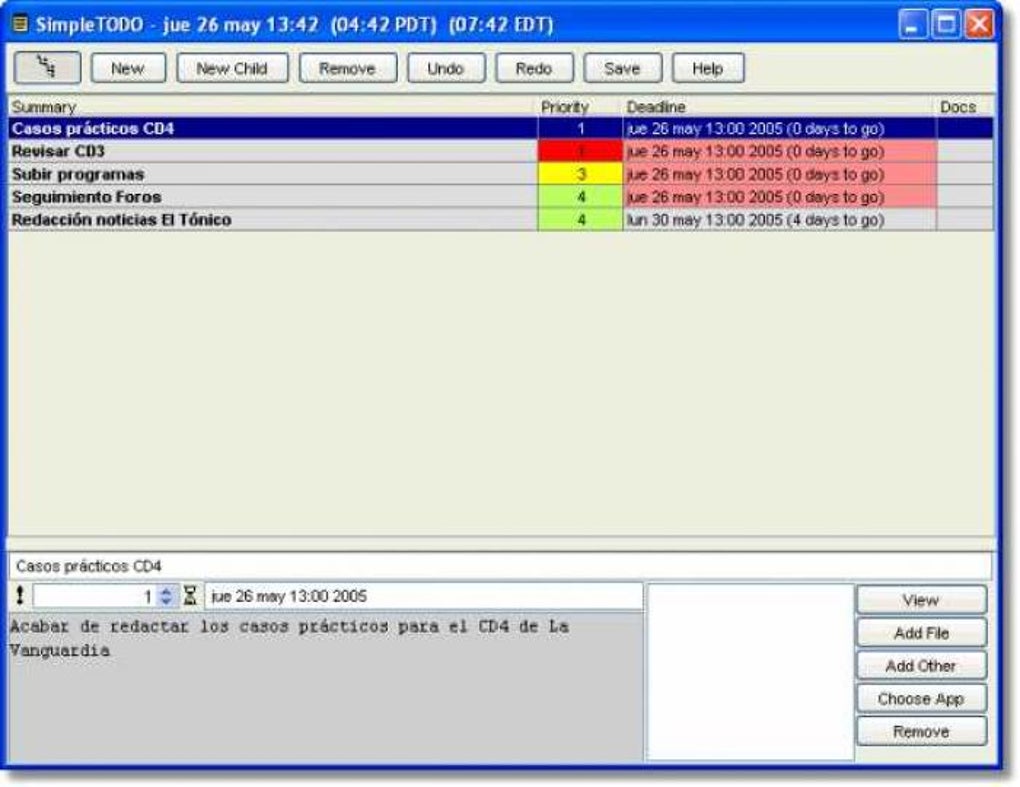Increase priority with spinner up arrow
This screenshot has width=1020, height=787.
[167, 591]
